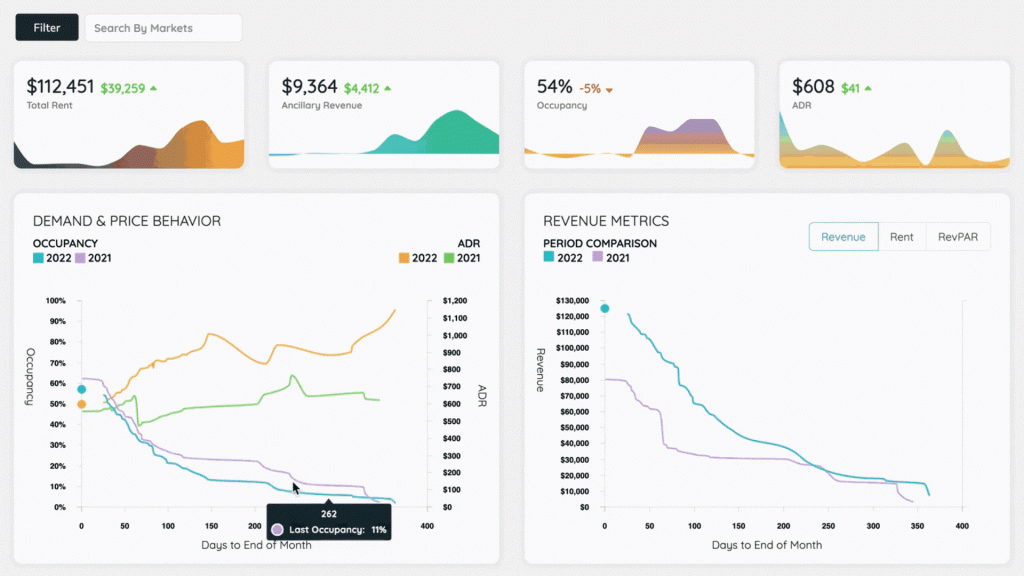
Task: Click the teal starting data point on Revenue chart
Action: (603, 310)
